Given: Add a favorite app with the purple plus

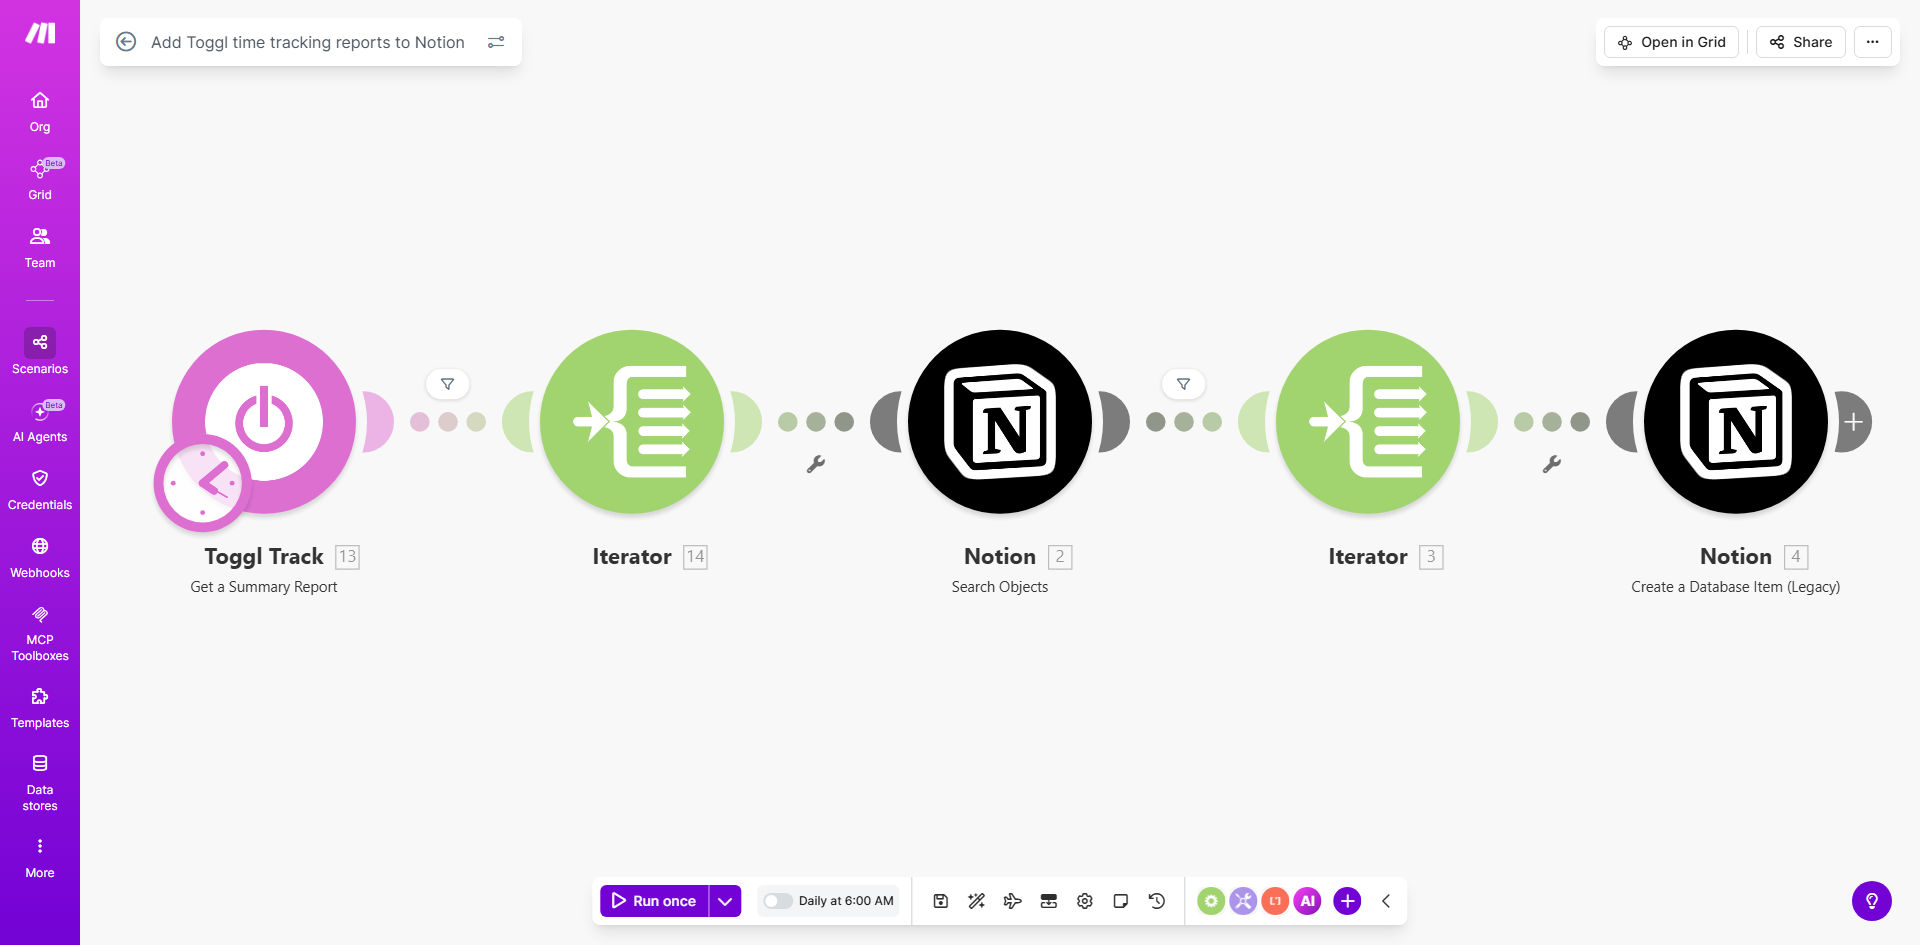Looking at the screenshot, I should (x=1347, y=901).
